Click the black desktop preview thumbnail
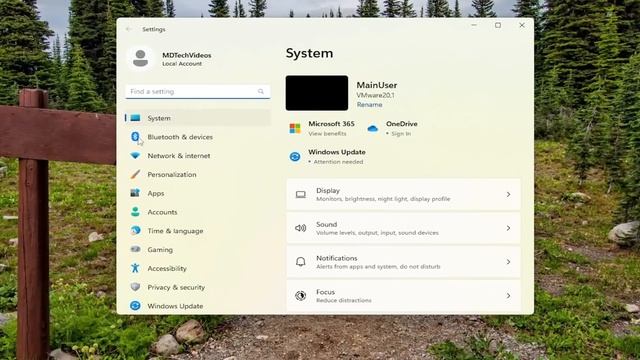Screen dimensions: 640x360 coord(317,93)
